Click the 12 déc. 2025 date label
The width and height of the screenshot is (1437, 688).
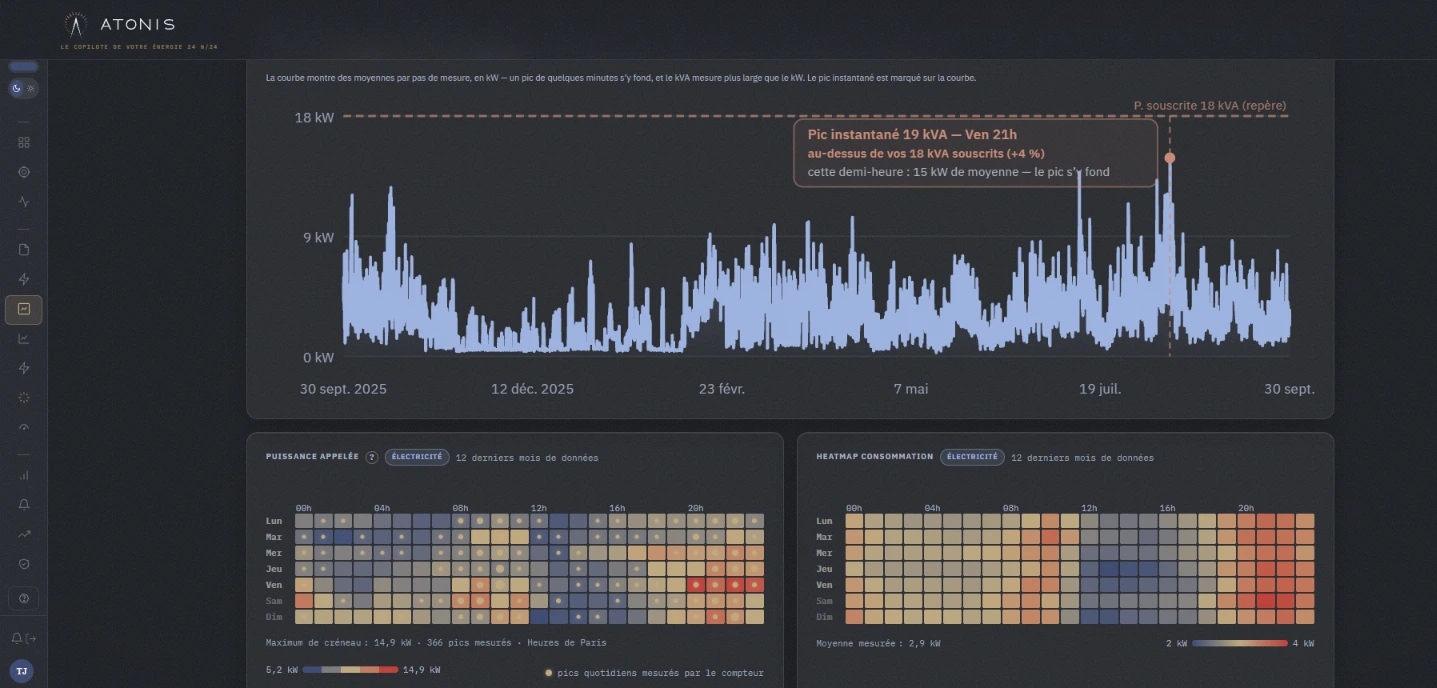[532, 389]
